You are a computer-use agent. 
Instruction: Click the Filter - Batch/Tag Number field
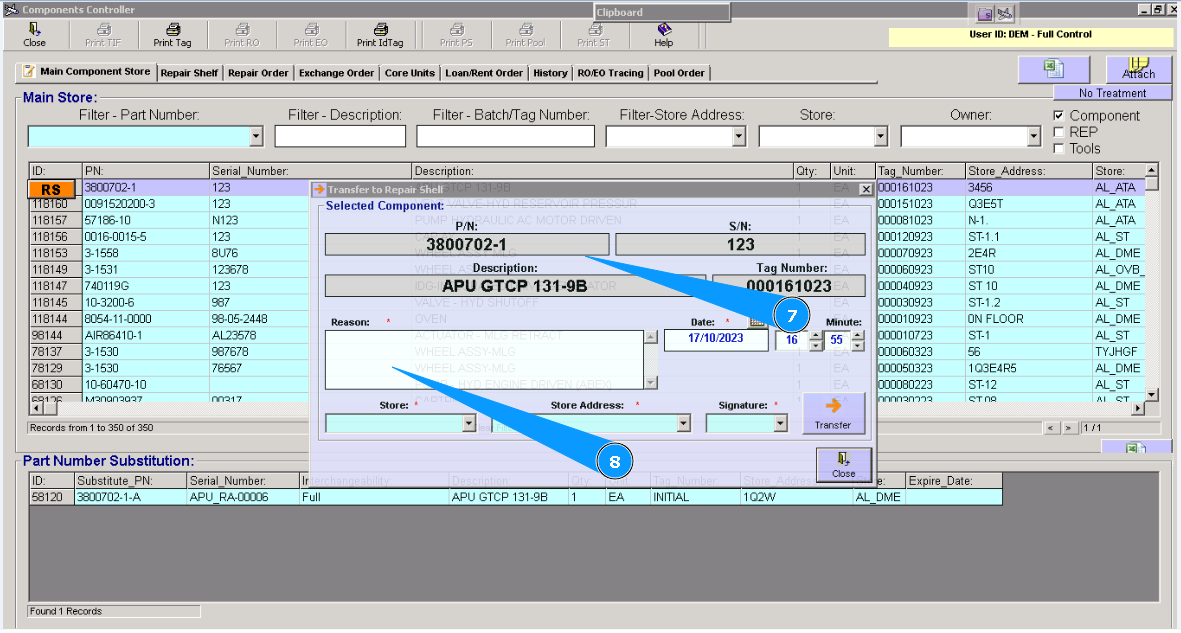(x=505, y=136)
